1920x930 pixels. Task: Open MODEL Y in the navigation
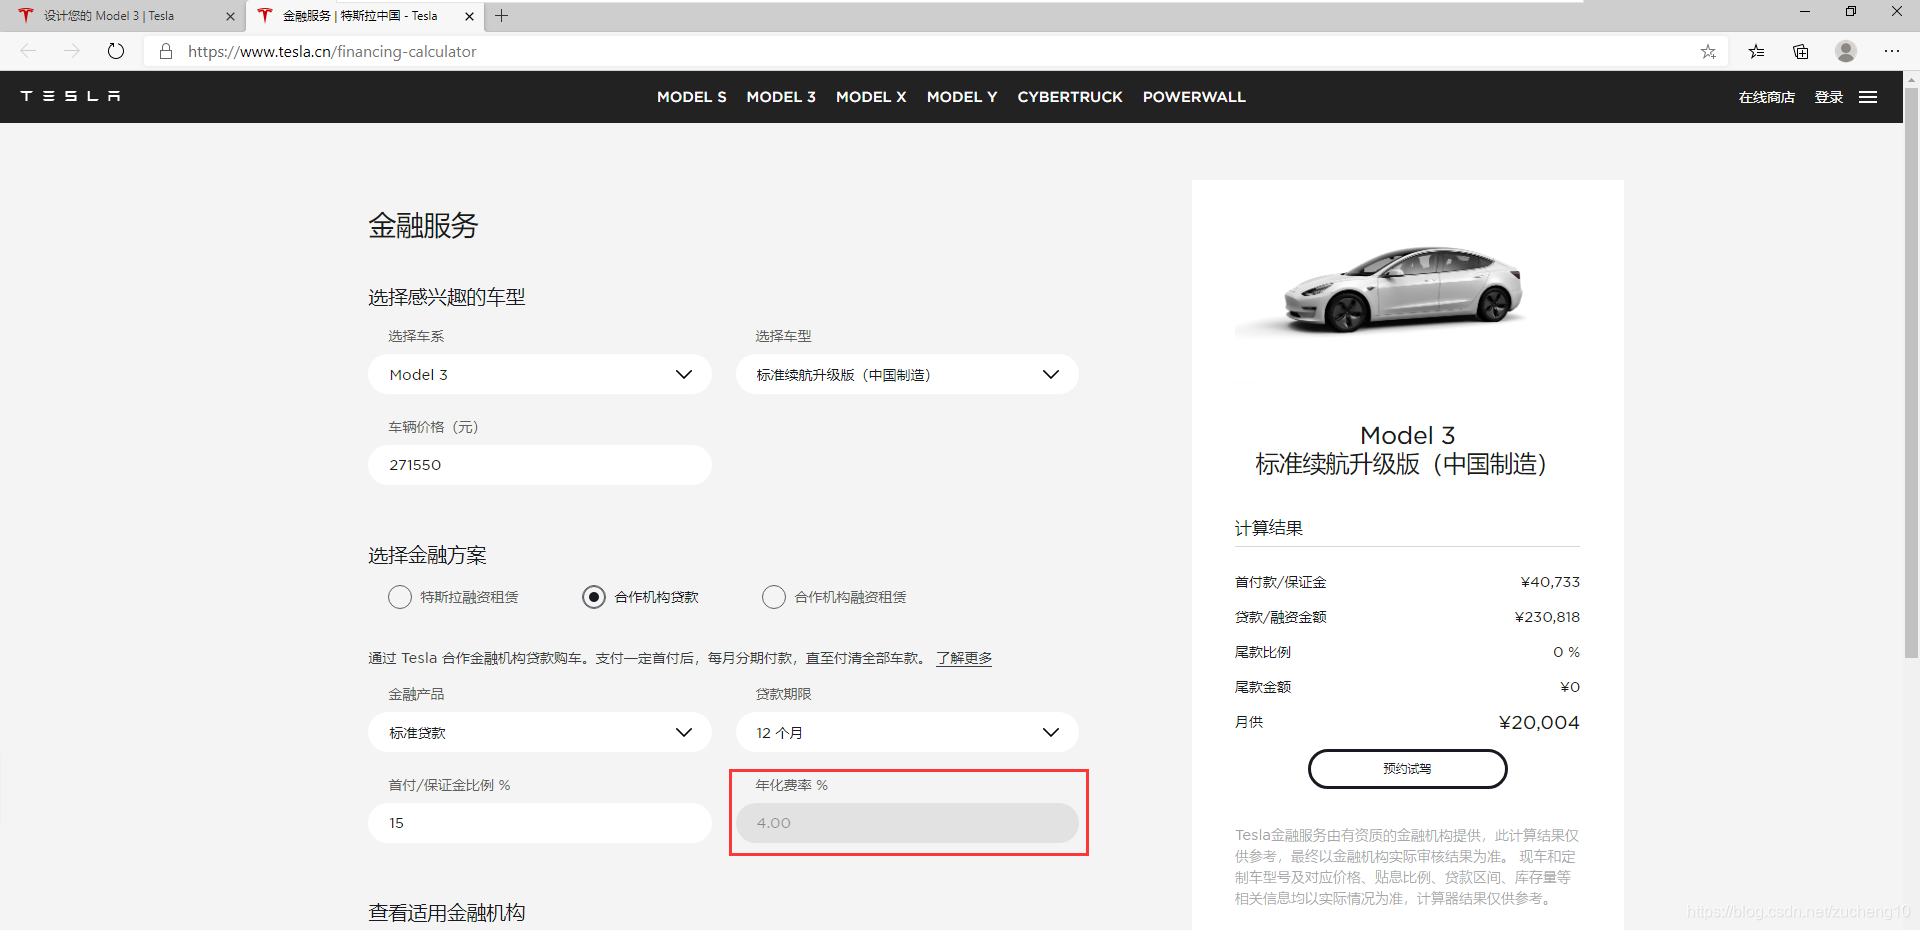tap(962, 97)
